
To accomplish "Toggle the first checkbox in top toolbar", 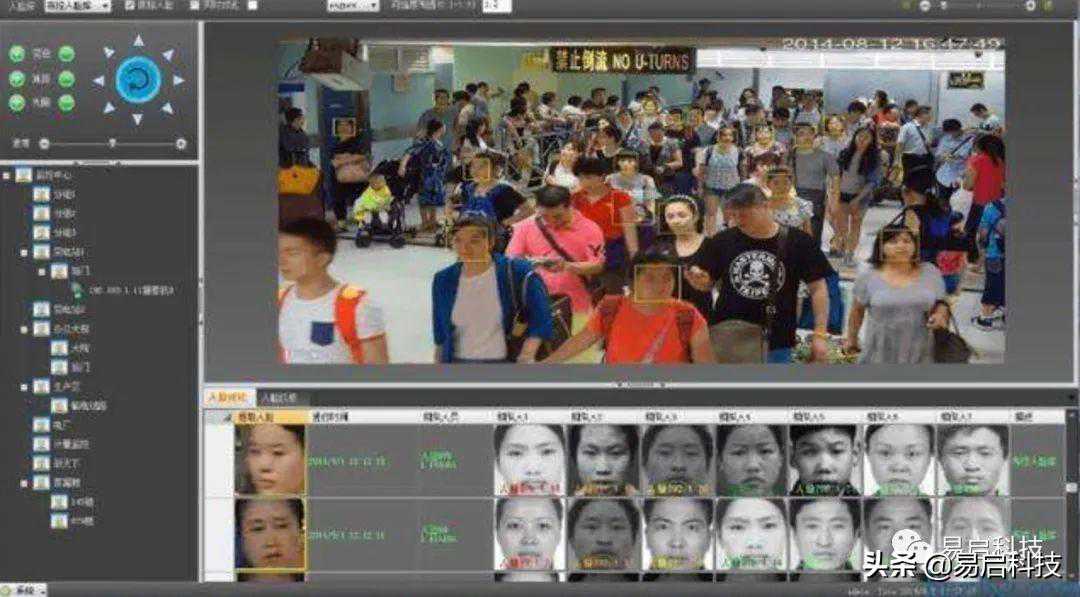I will 130,5.
